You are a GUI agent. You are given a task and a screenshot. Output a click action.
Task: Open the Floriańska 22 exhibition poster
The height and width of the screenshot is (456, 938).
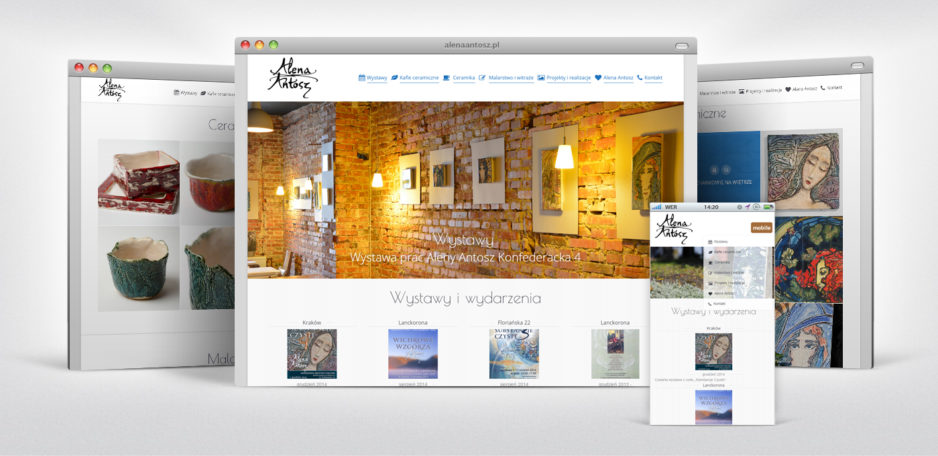[x=513, y=354]
